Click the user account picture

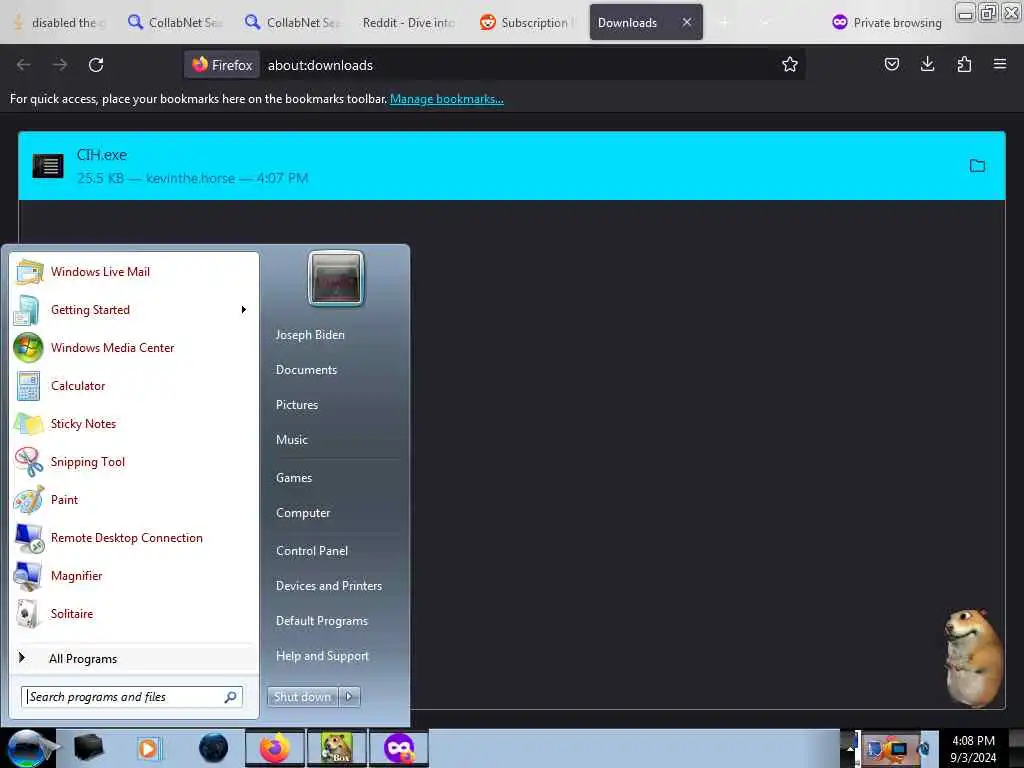click(336, 278)
